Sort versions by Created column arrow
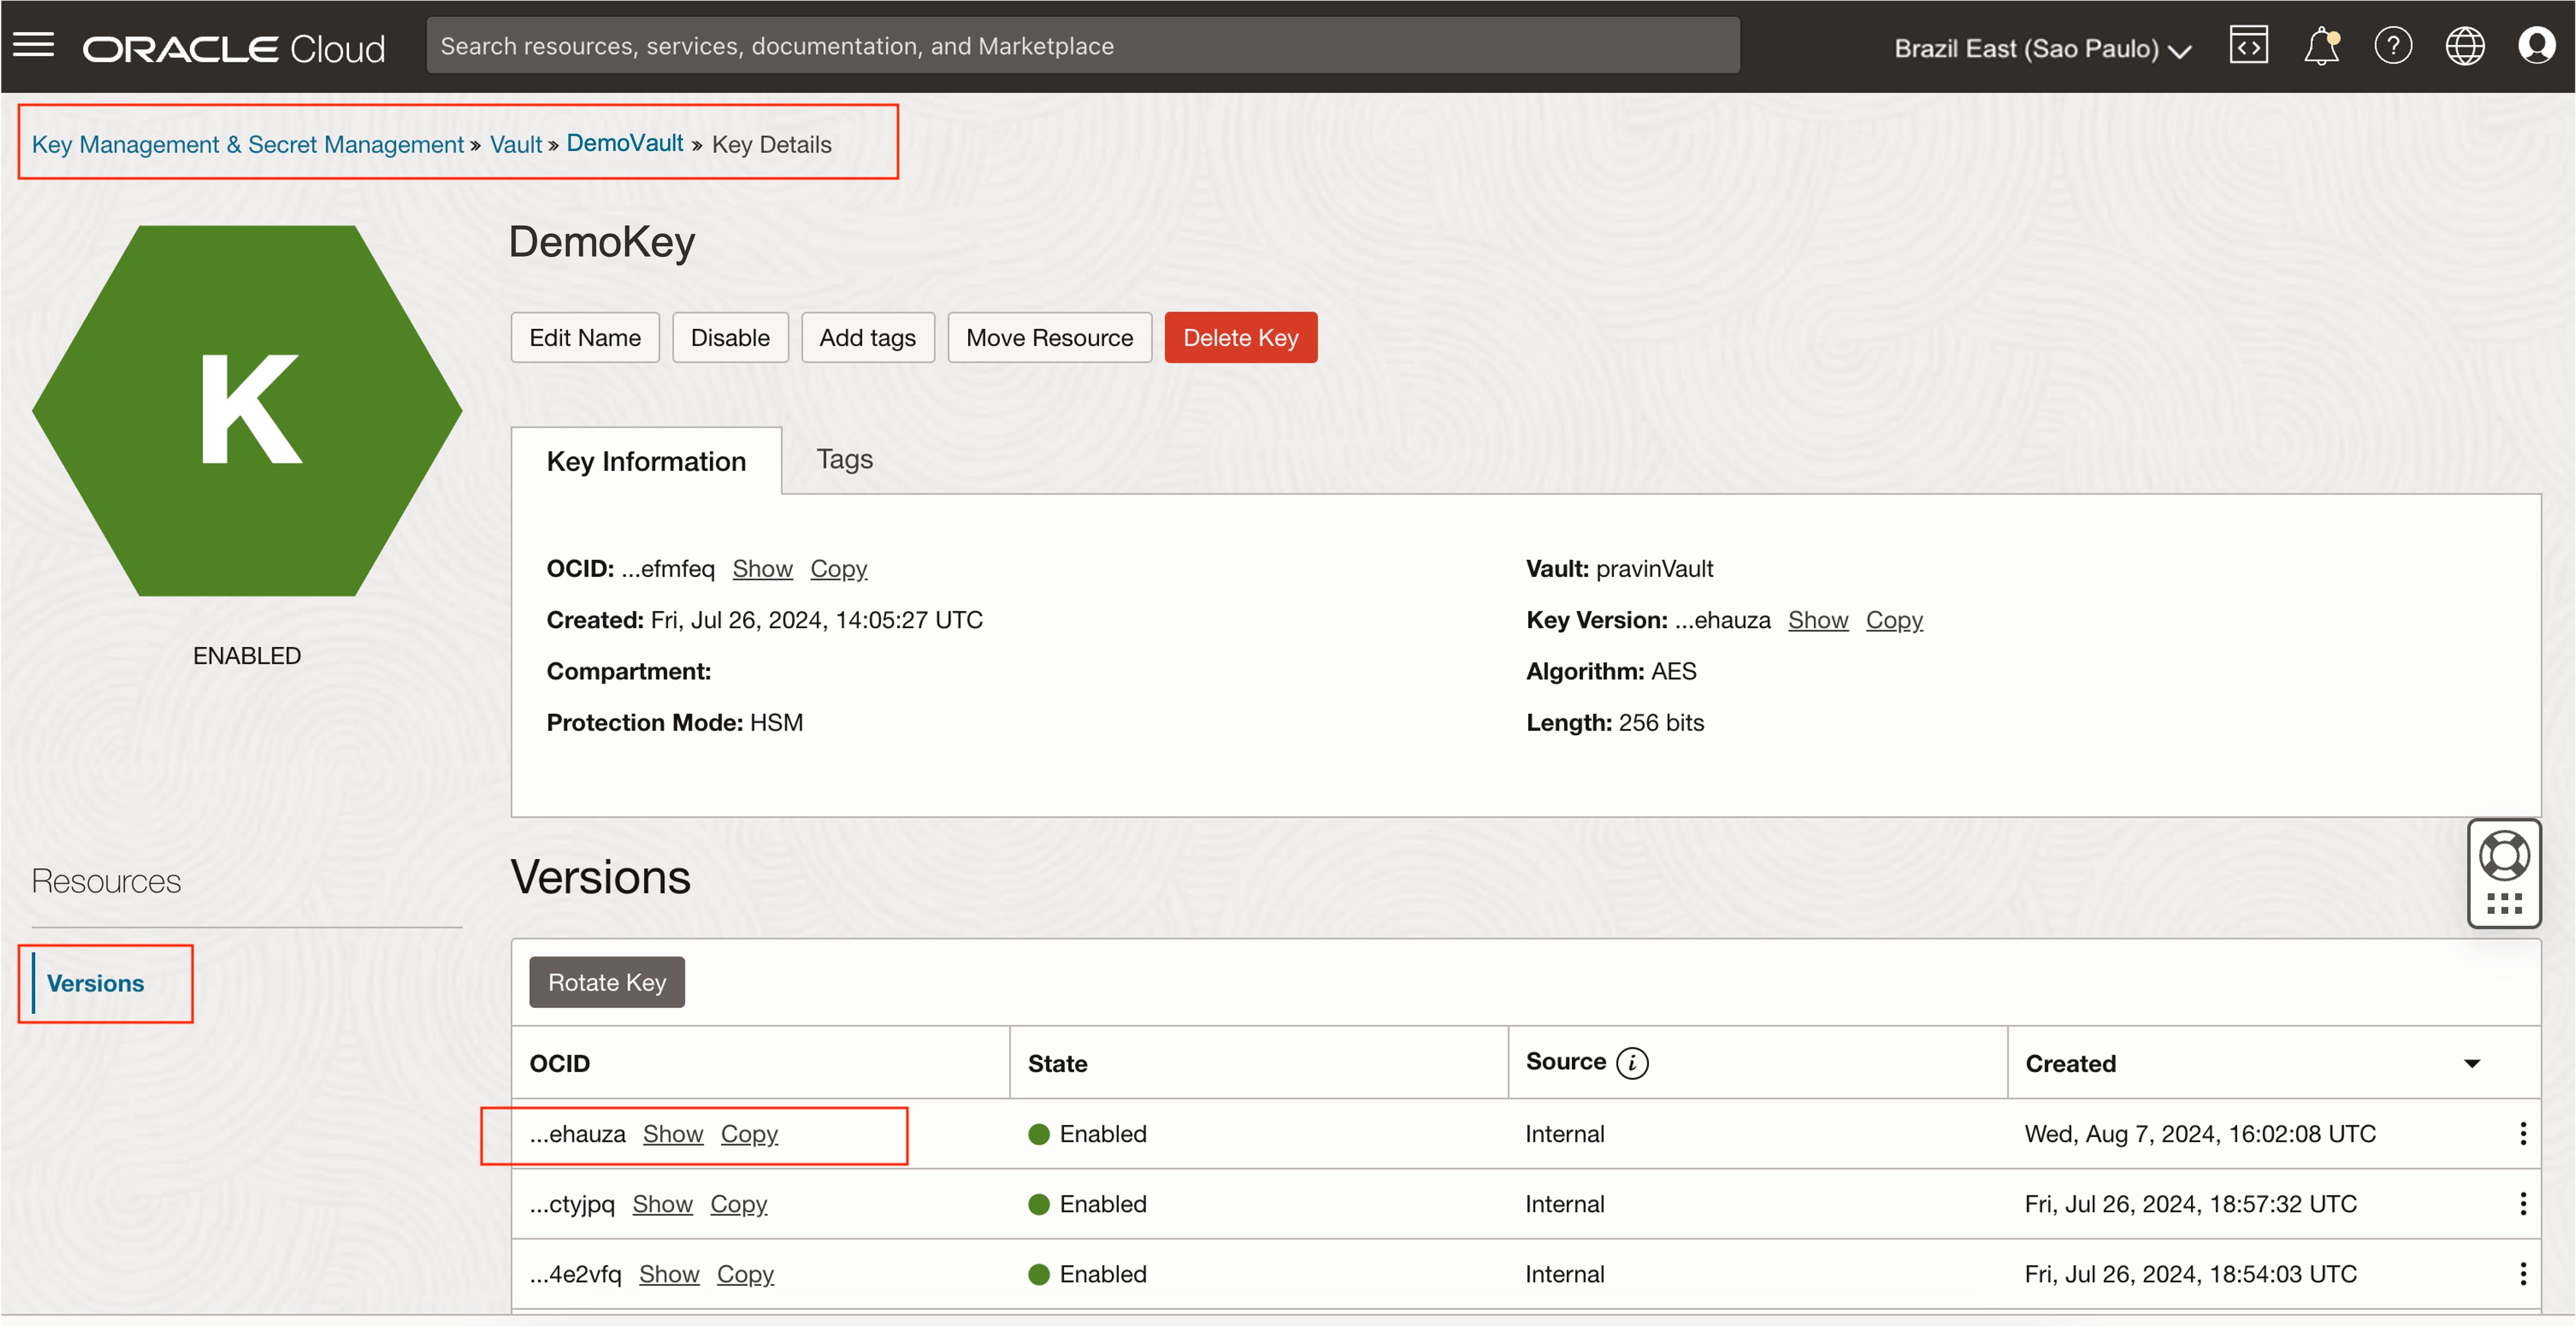This screenshot has height=1327, width=2576. point(2471,1063)
